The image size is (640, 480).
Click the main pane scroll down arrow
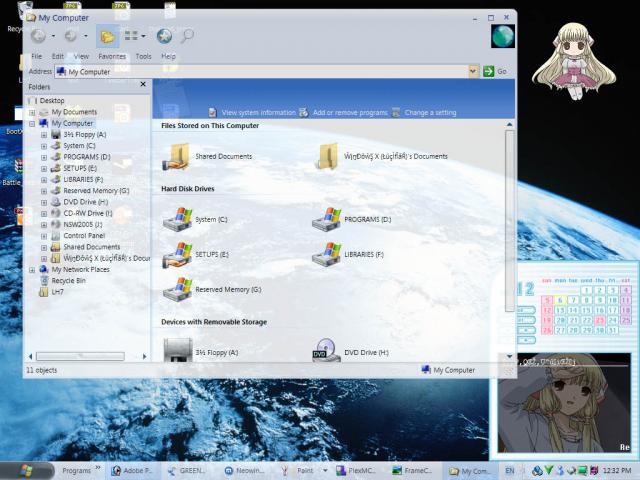[509, 357]
